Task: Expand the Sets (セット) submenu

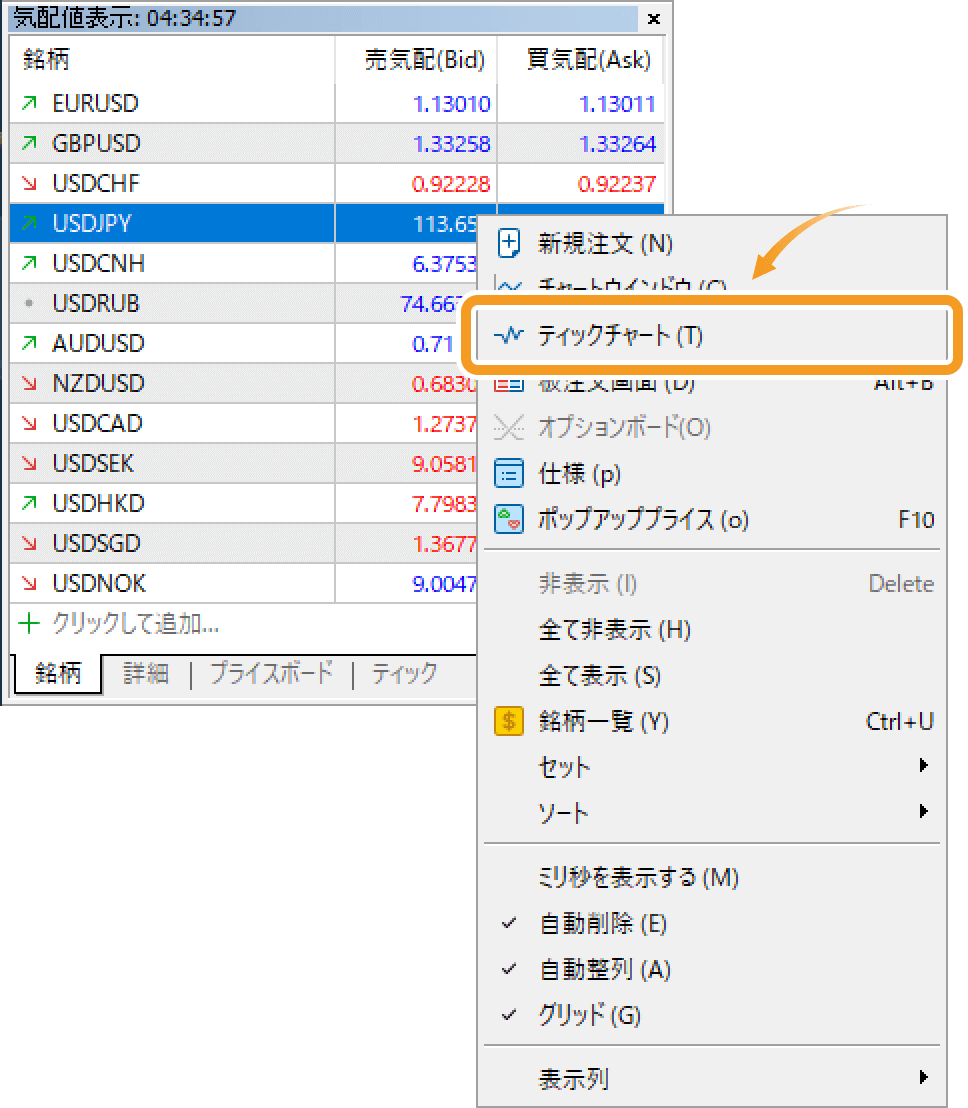Action: tap(712, 767)
